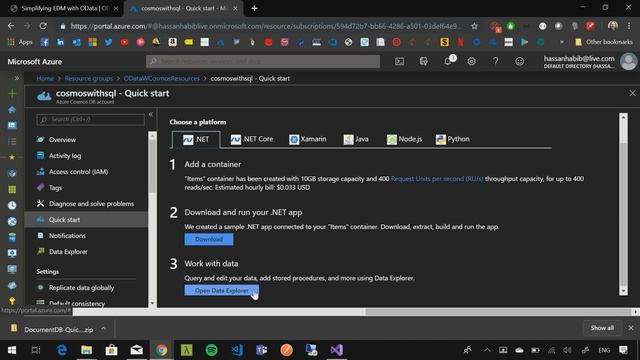Open Chrome menu three dots

(x=629, y=26)
